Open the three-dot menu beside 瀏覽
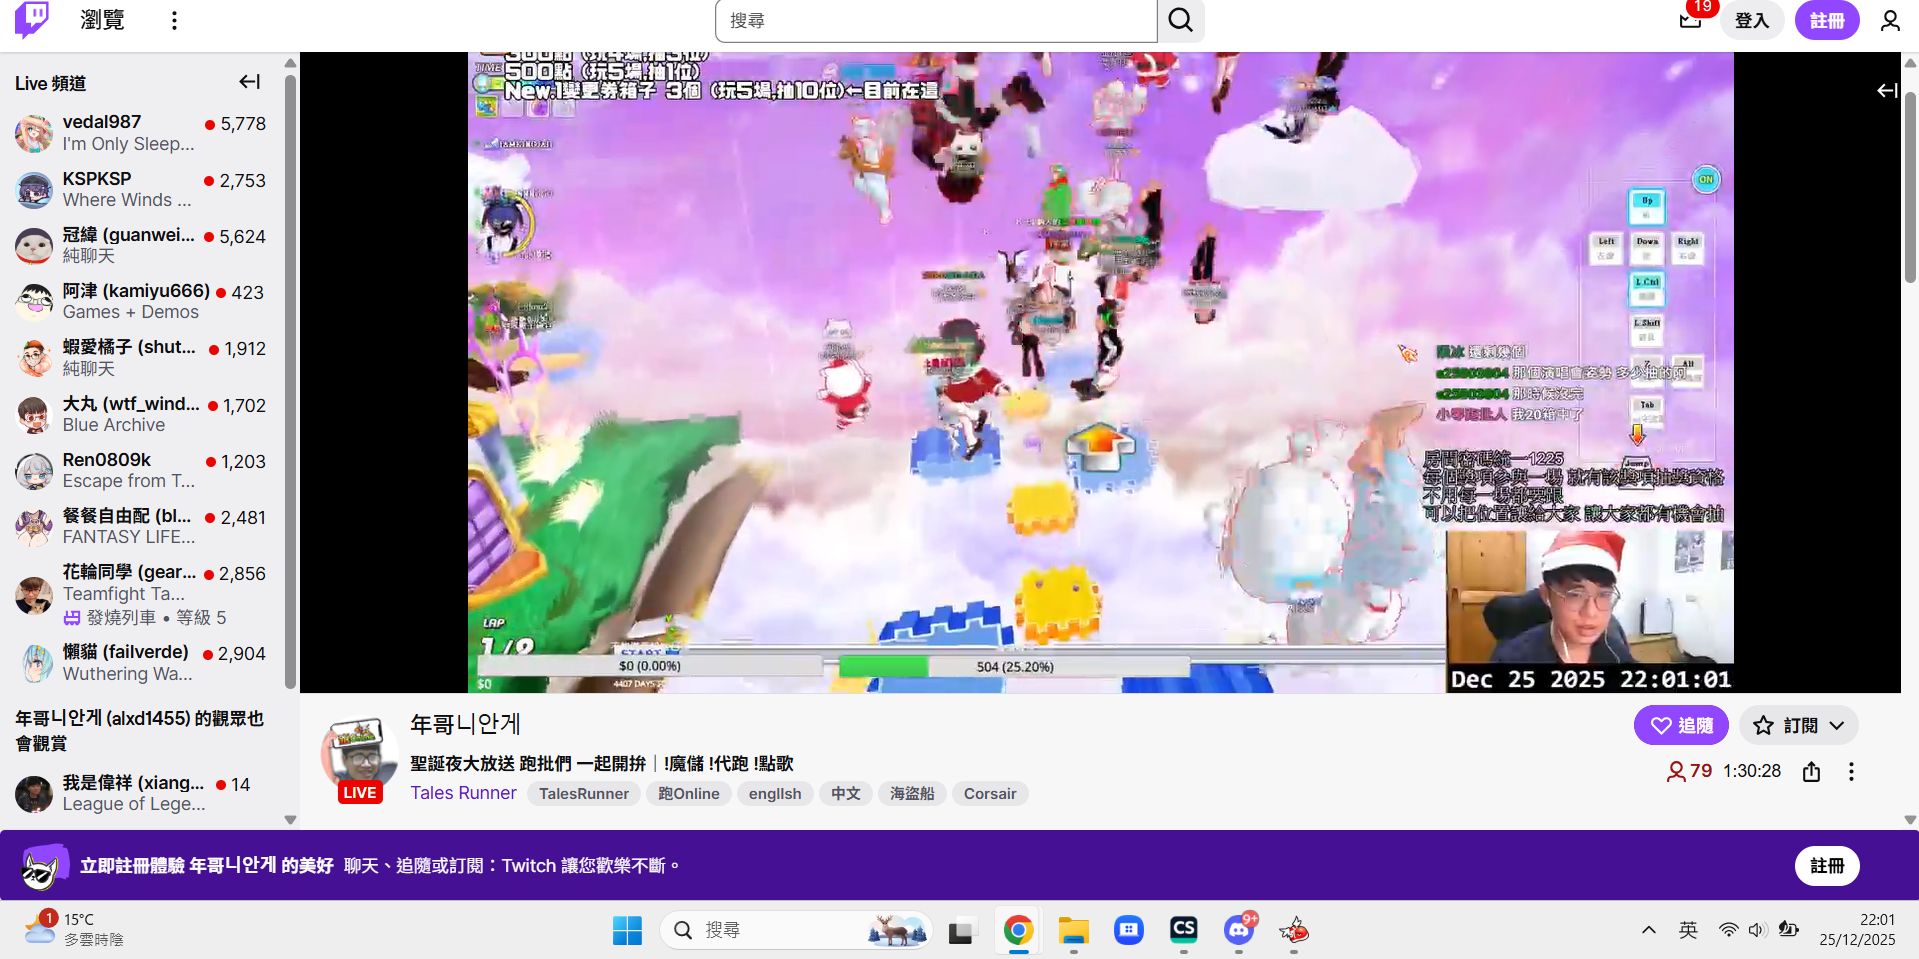The height and width of the screenshot is (959, 1919). 174,21
